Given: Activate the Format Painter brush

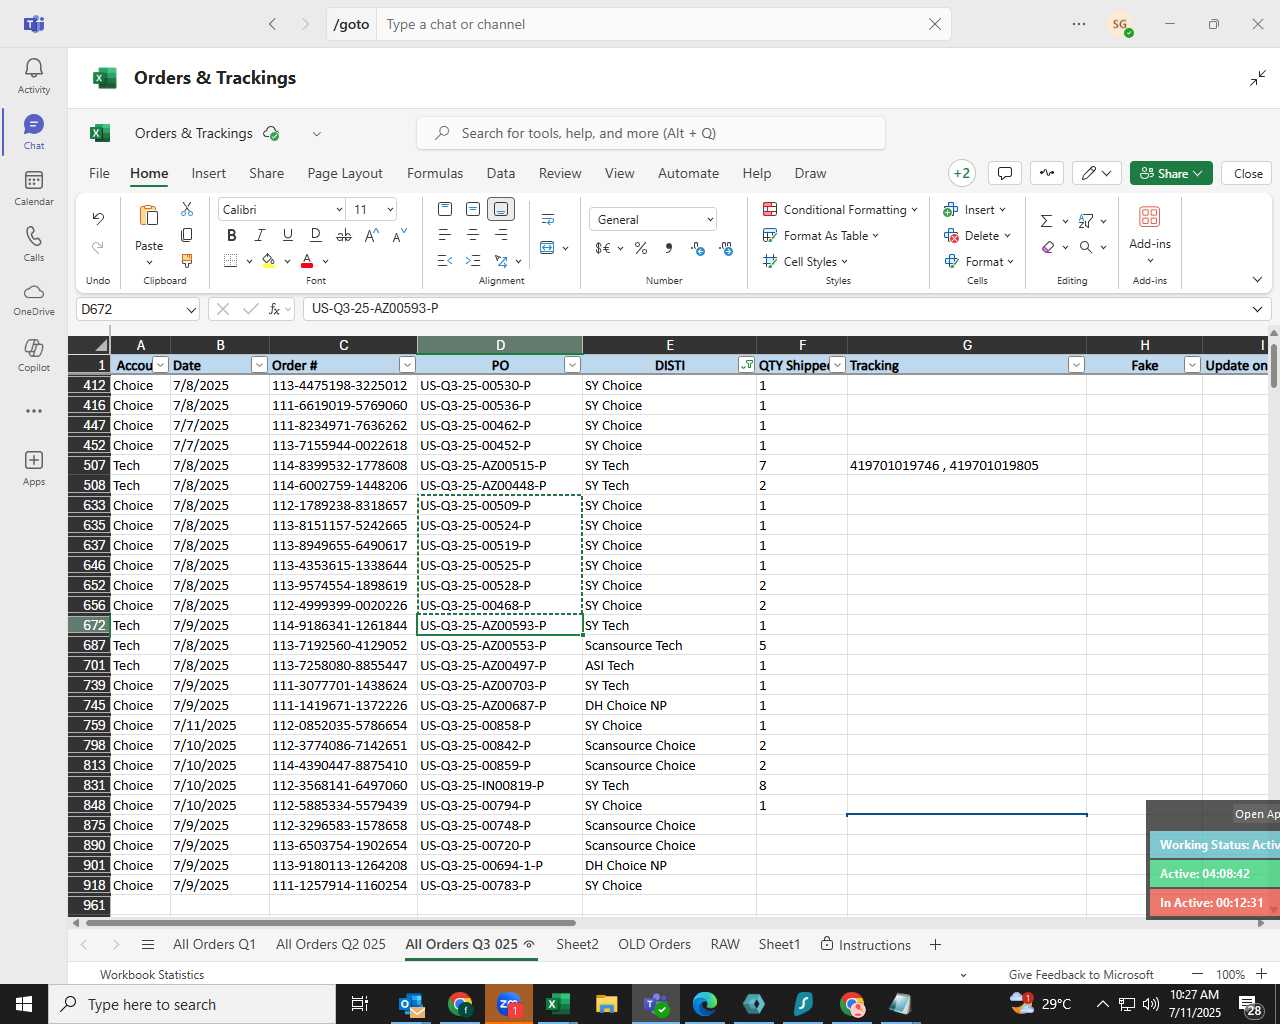Looking at the screenshot, I should tap(187, 261).
